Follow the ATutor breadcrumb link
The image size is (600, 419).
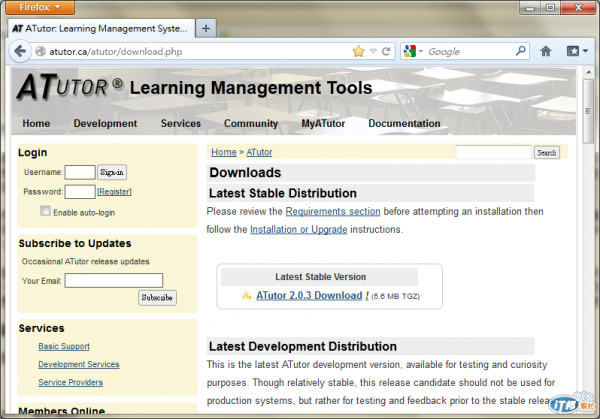coord(259,152)
